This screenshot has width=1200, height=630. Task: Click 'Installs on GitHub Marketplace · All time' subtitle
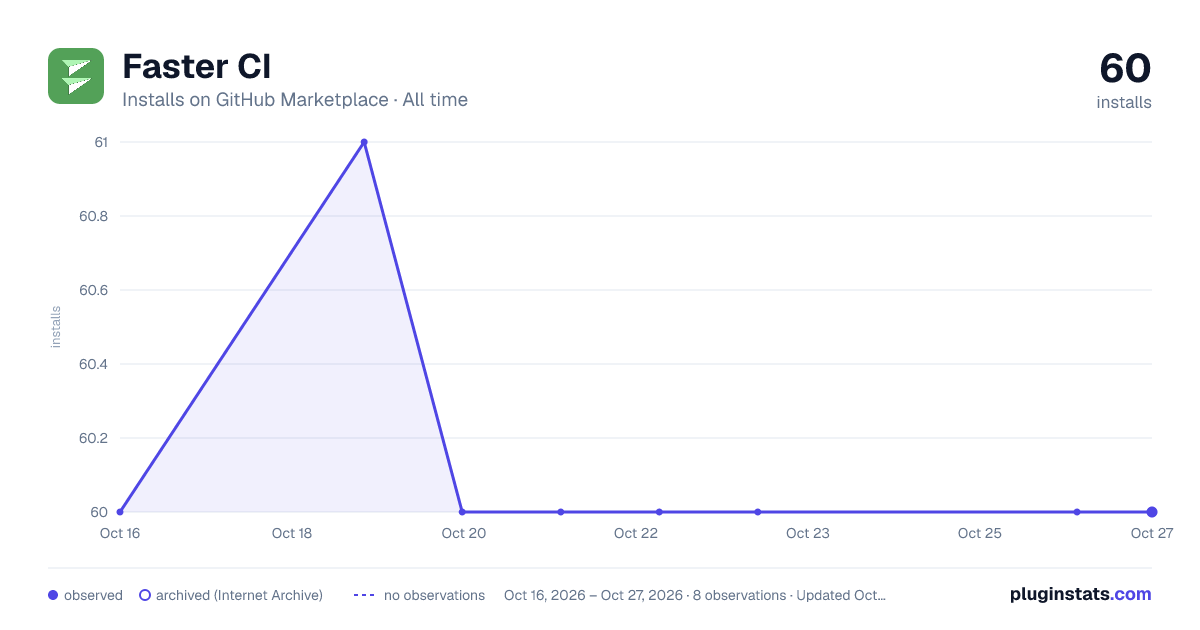pyautogui.click(x=295, y=100)
